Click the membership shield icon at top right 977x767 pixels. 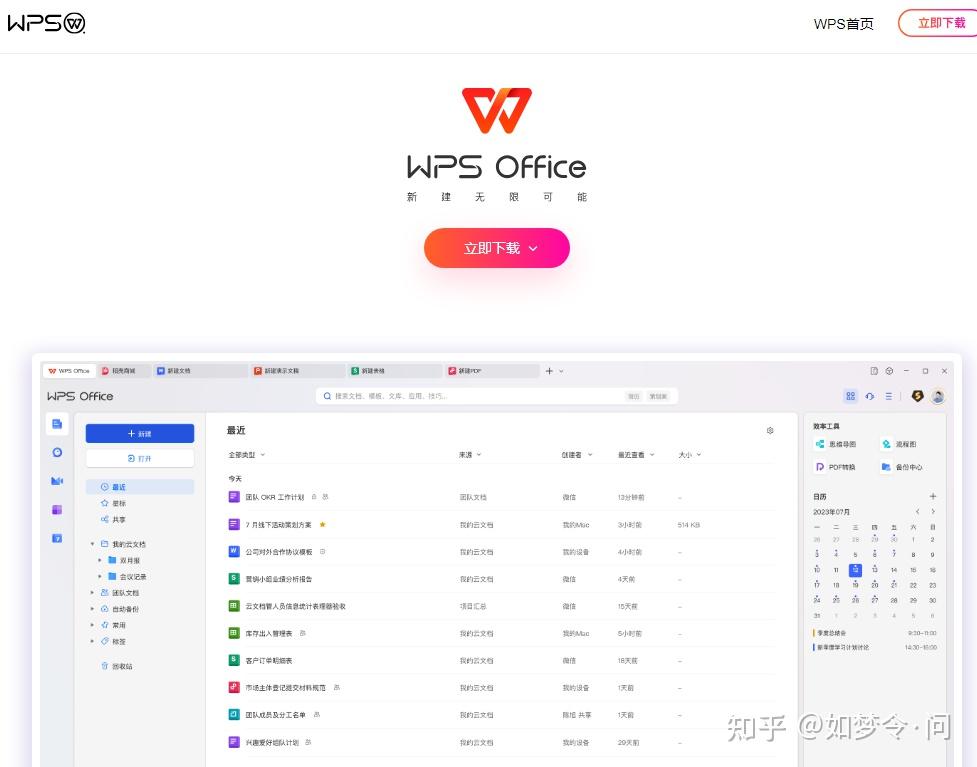click(x=917, y=396)
